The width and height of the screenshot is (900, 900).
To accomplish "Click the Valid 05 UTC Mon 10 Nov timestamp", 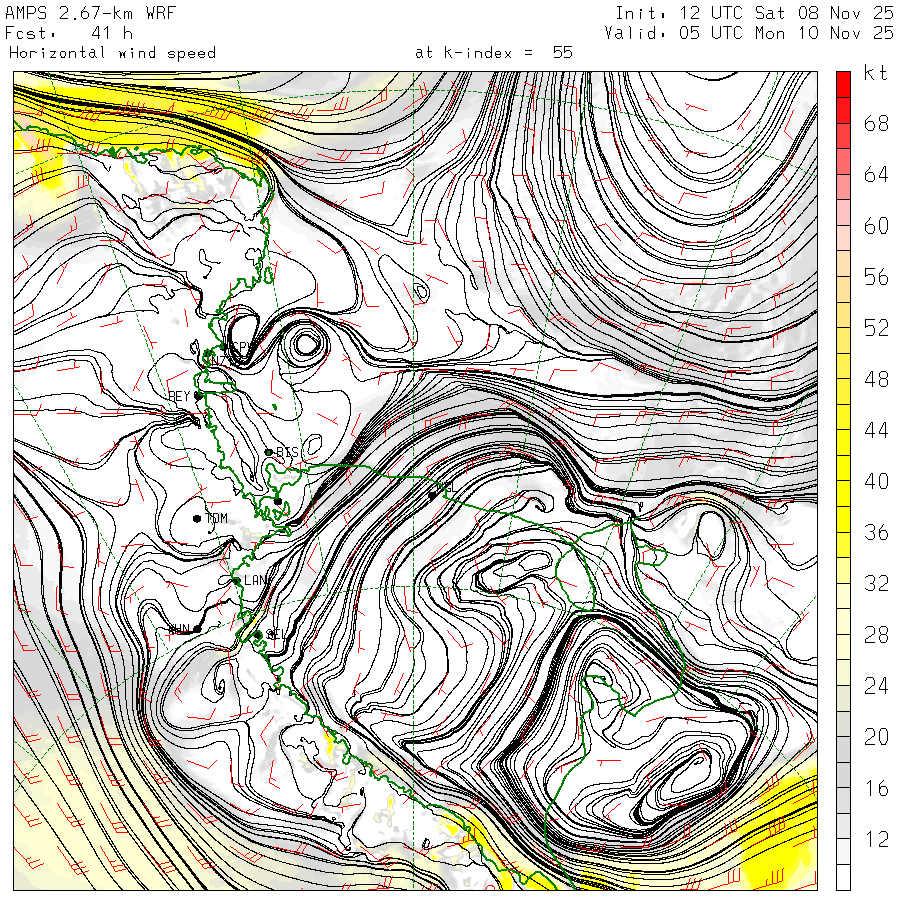I will tap(749, 33).
